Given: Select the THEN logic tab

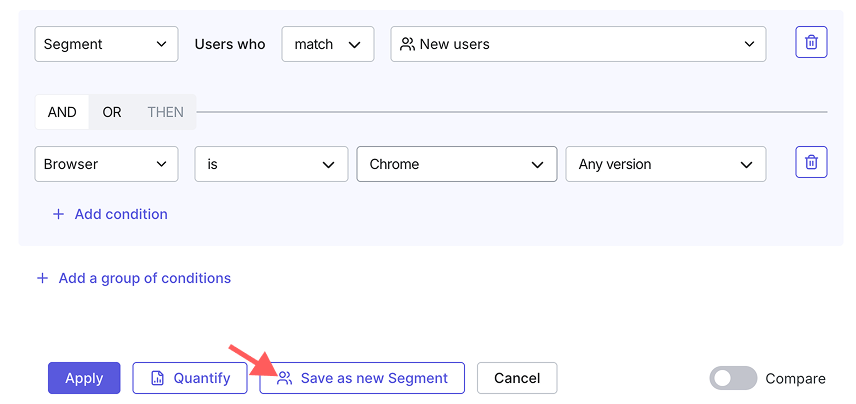Looking at the screenshot, I should tap(165, 112).
